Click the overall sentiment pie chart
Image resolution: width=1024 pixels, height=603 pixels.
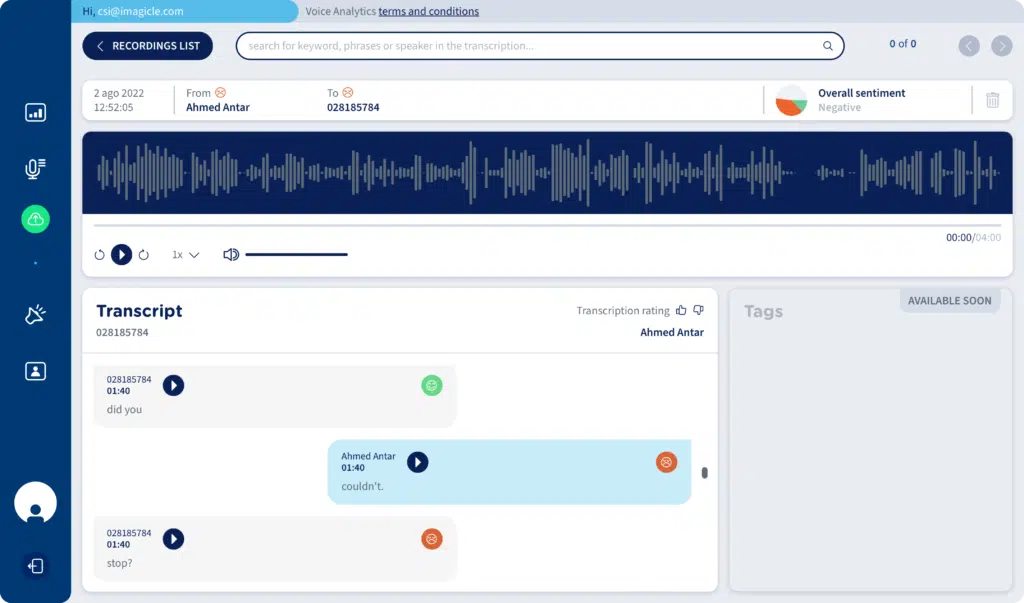[x=790, y=99]
